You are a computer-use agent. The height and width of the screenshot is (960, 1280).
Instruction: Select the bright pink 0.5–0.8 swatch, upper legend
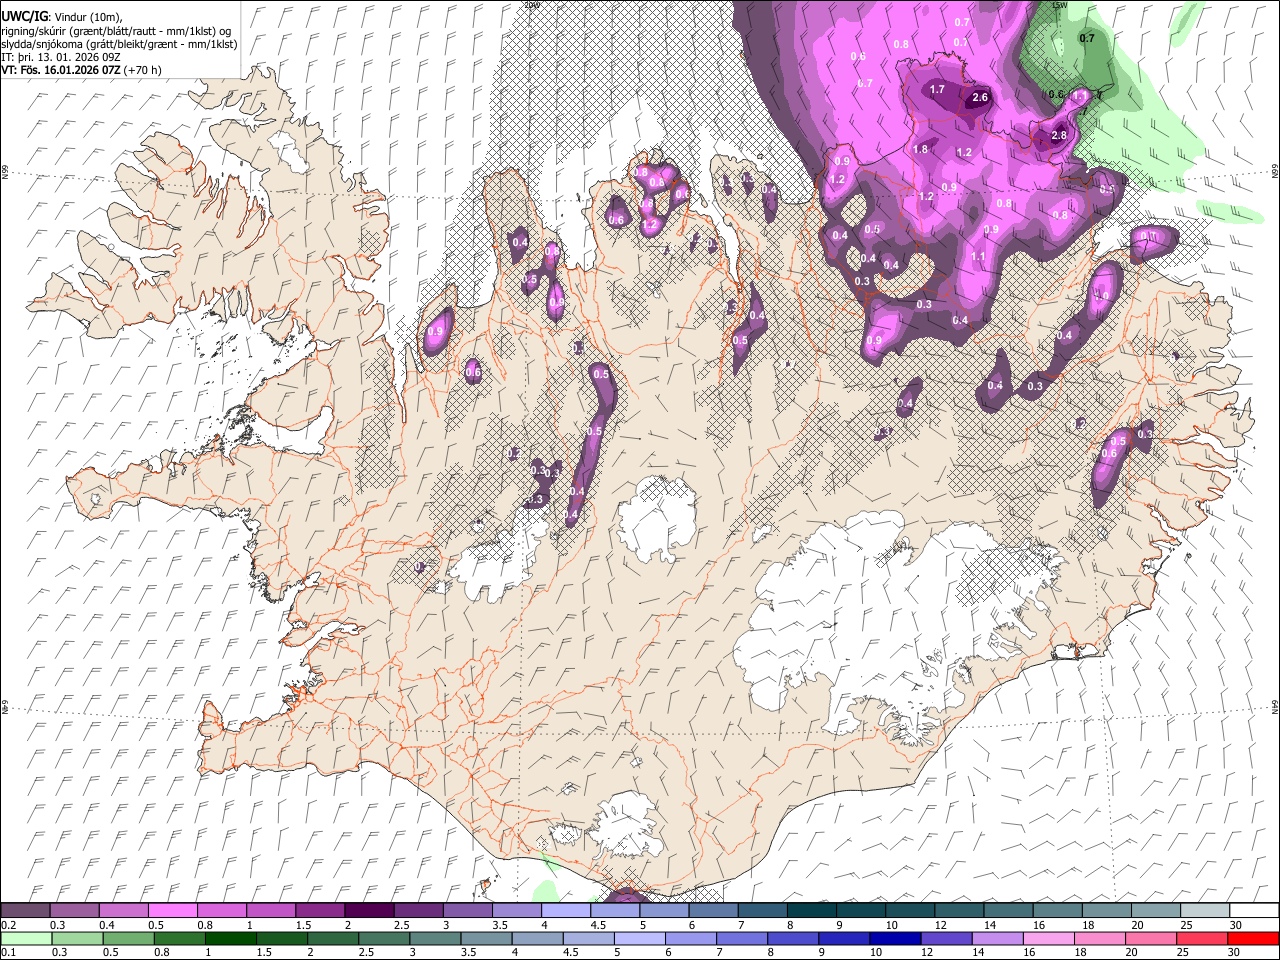[x=172, y=911]
